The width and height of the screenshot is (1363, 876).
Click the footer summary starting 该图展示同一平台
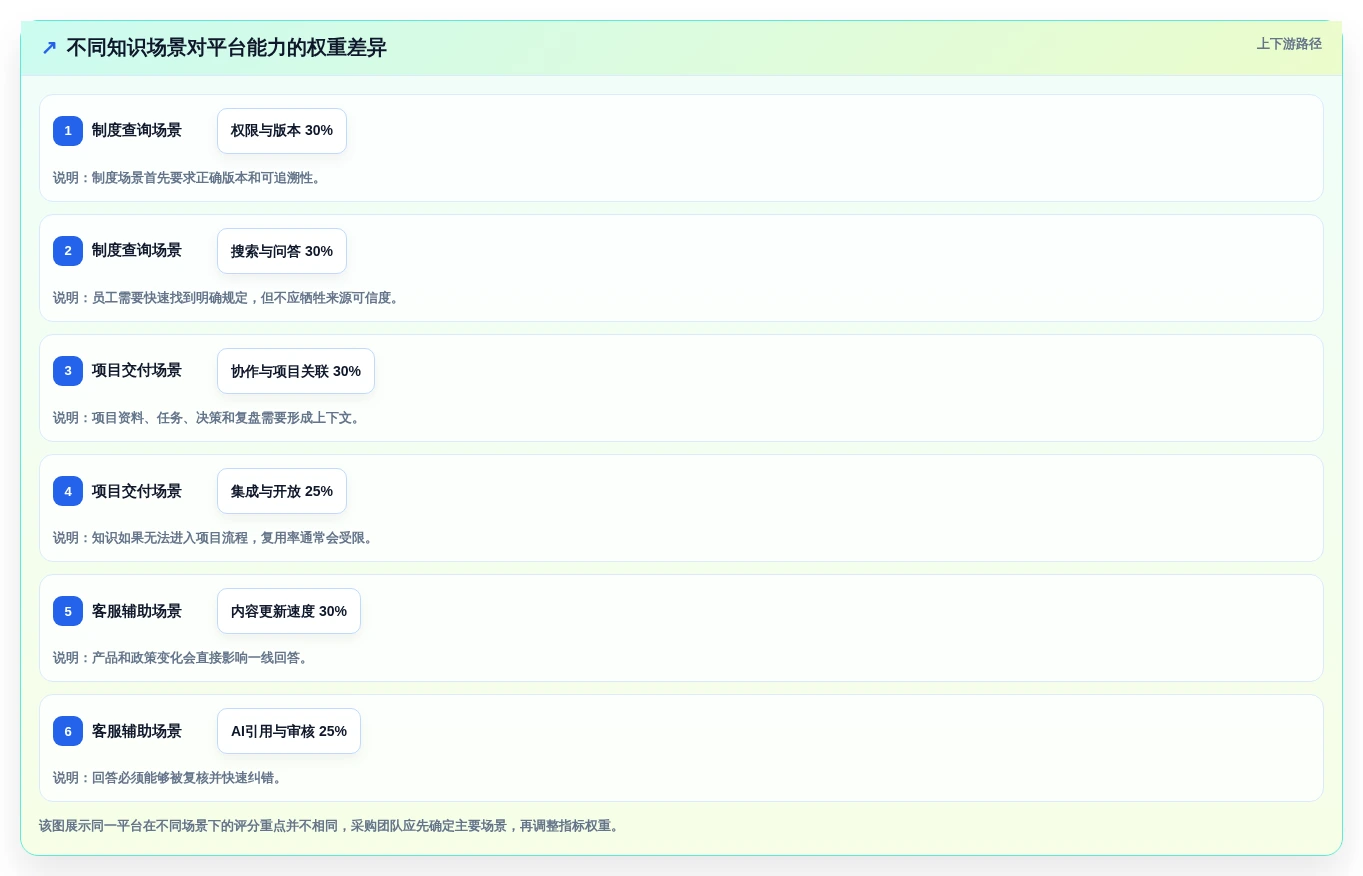[x=331, y=826]
